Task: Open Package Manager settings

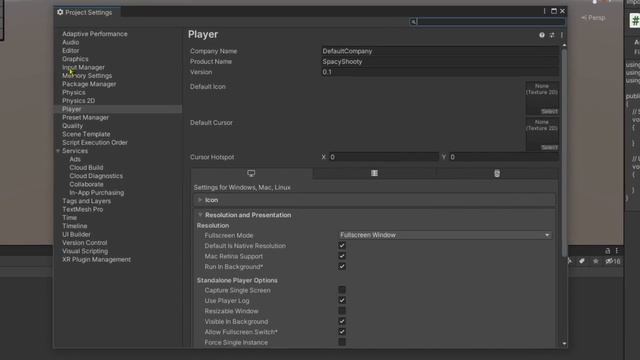Action: pyautogui.click(x=89, y=84)
